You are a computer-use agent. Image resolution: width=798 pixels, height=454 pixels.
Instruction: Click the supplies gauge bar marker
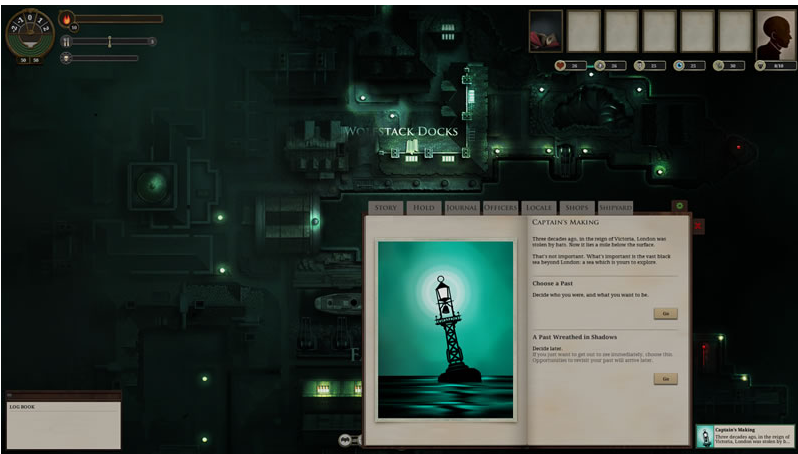point(109,42)
